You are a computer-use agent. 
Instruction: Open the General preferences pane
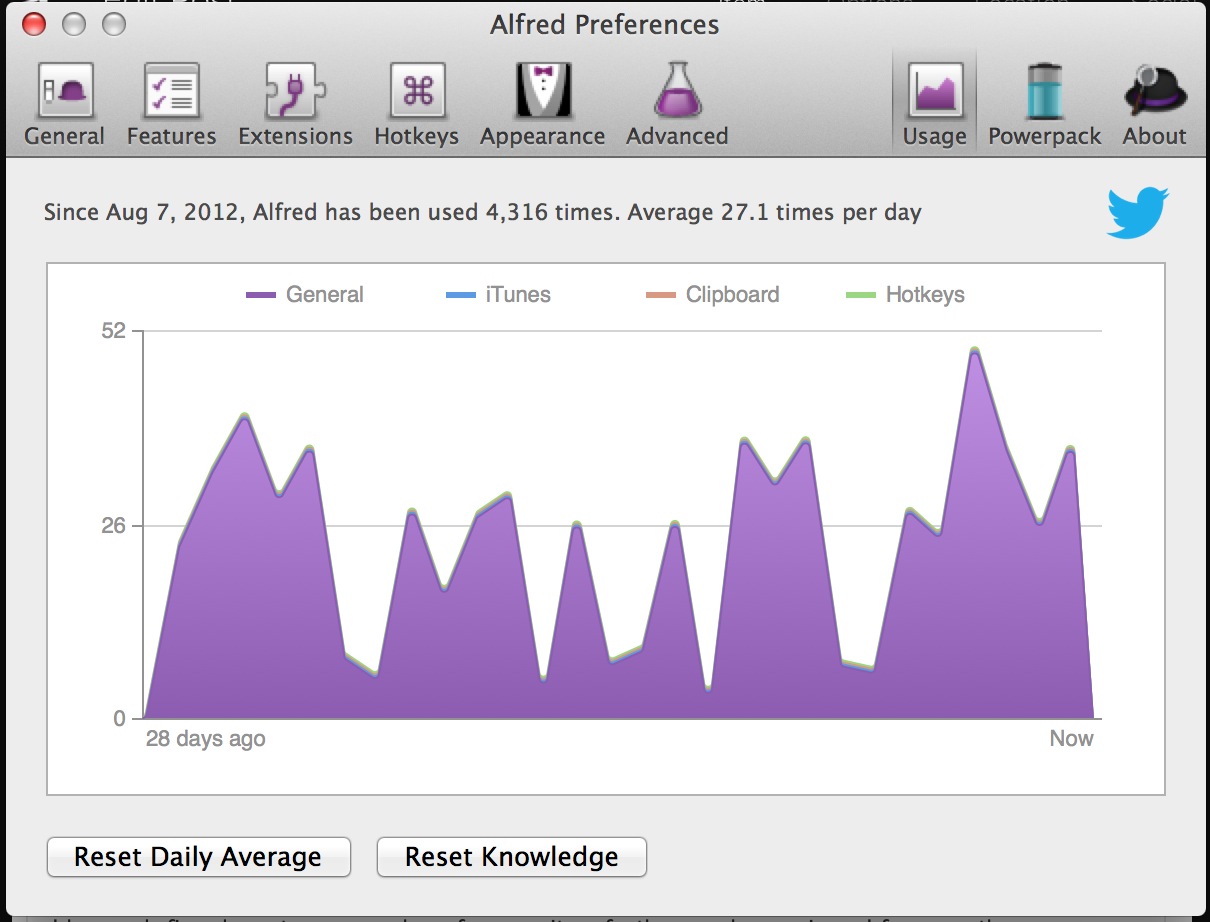(x=65, y=105)
